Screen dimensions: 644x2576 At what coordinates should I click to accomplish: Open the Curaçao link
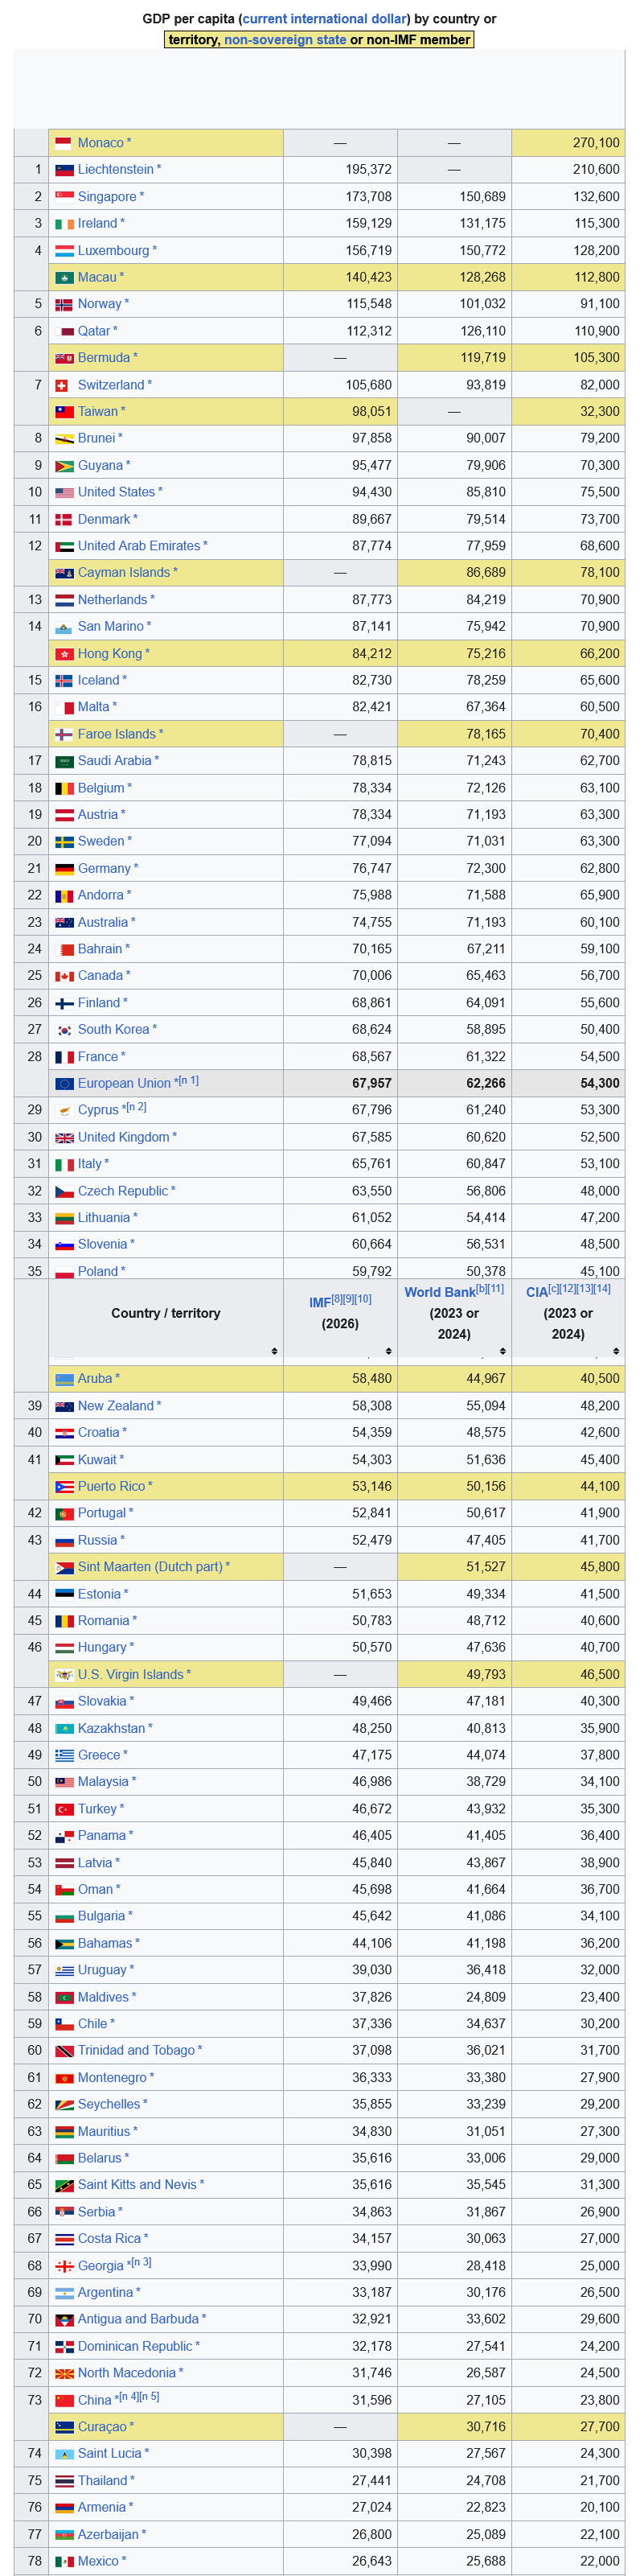pos(102,2427)
